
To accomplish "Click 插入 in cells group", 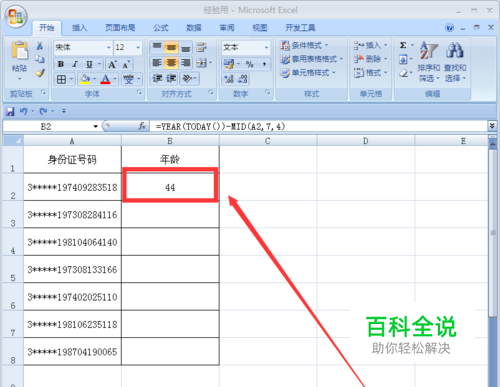I will [x=370, y=45].
